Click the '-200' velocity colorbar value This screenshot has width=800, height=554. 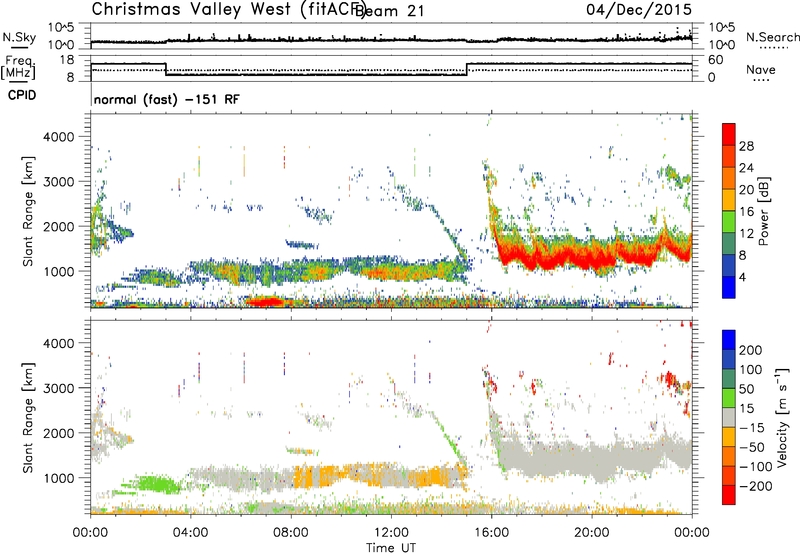[755, 486]
